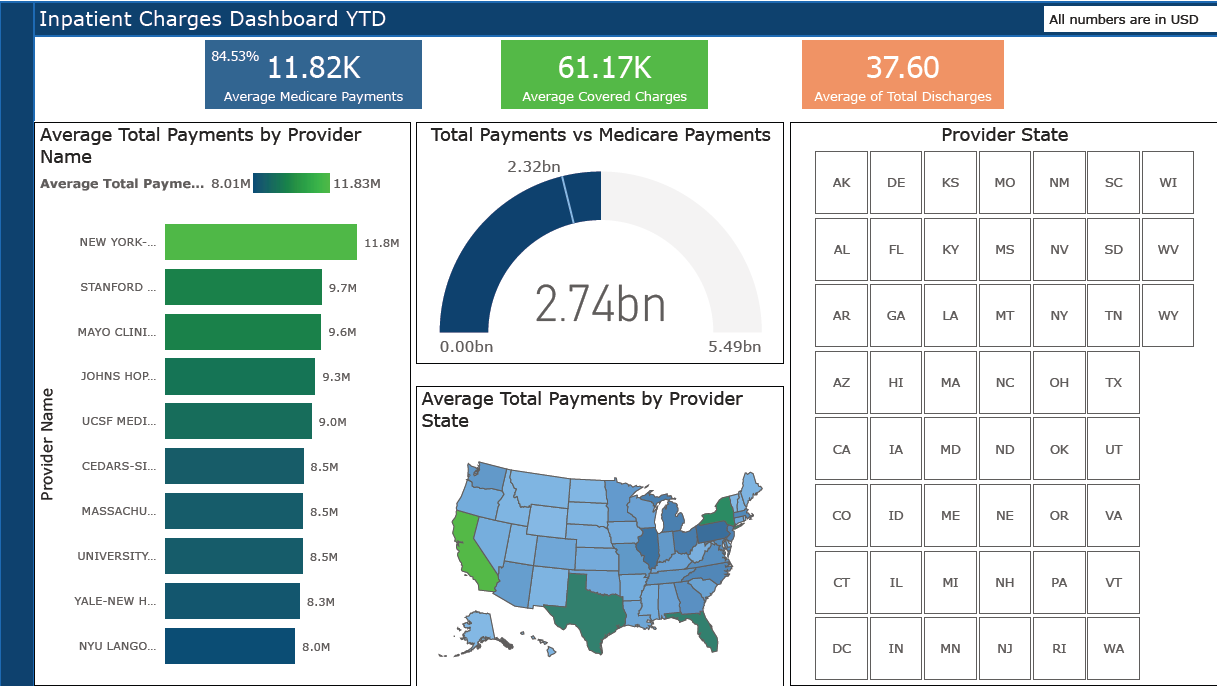The height and width of the screenshot is (686, 1217).
Task: Filter dashboard by IL tile
Action: click(x=896, y=582)
